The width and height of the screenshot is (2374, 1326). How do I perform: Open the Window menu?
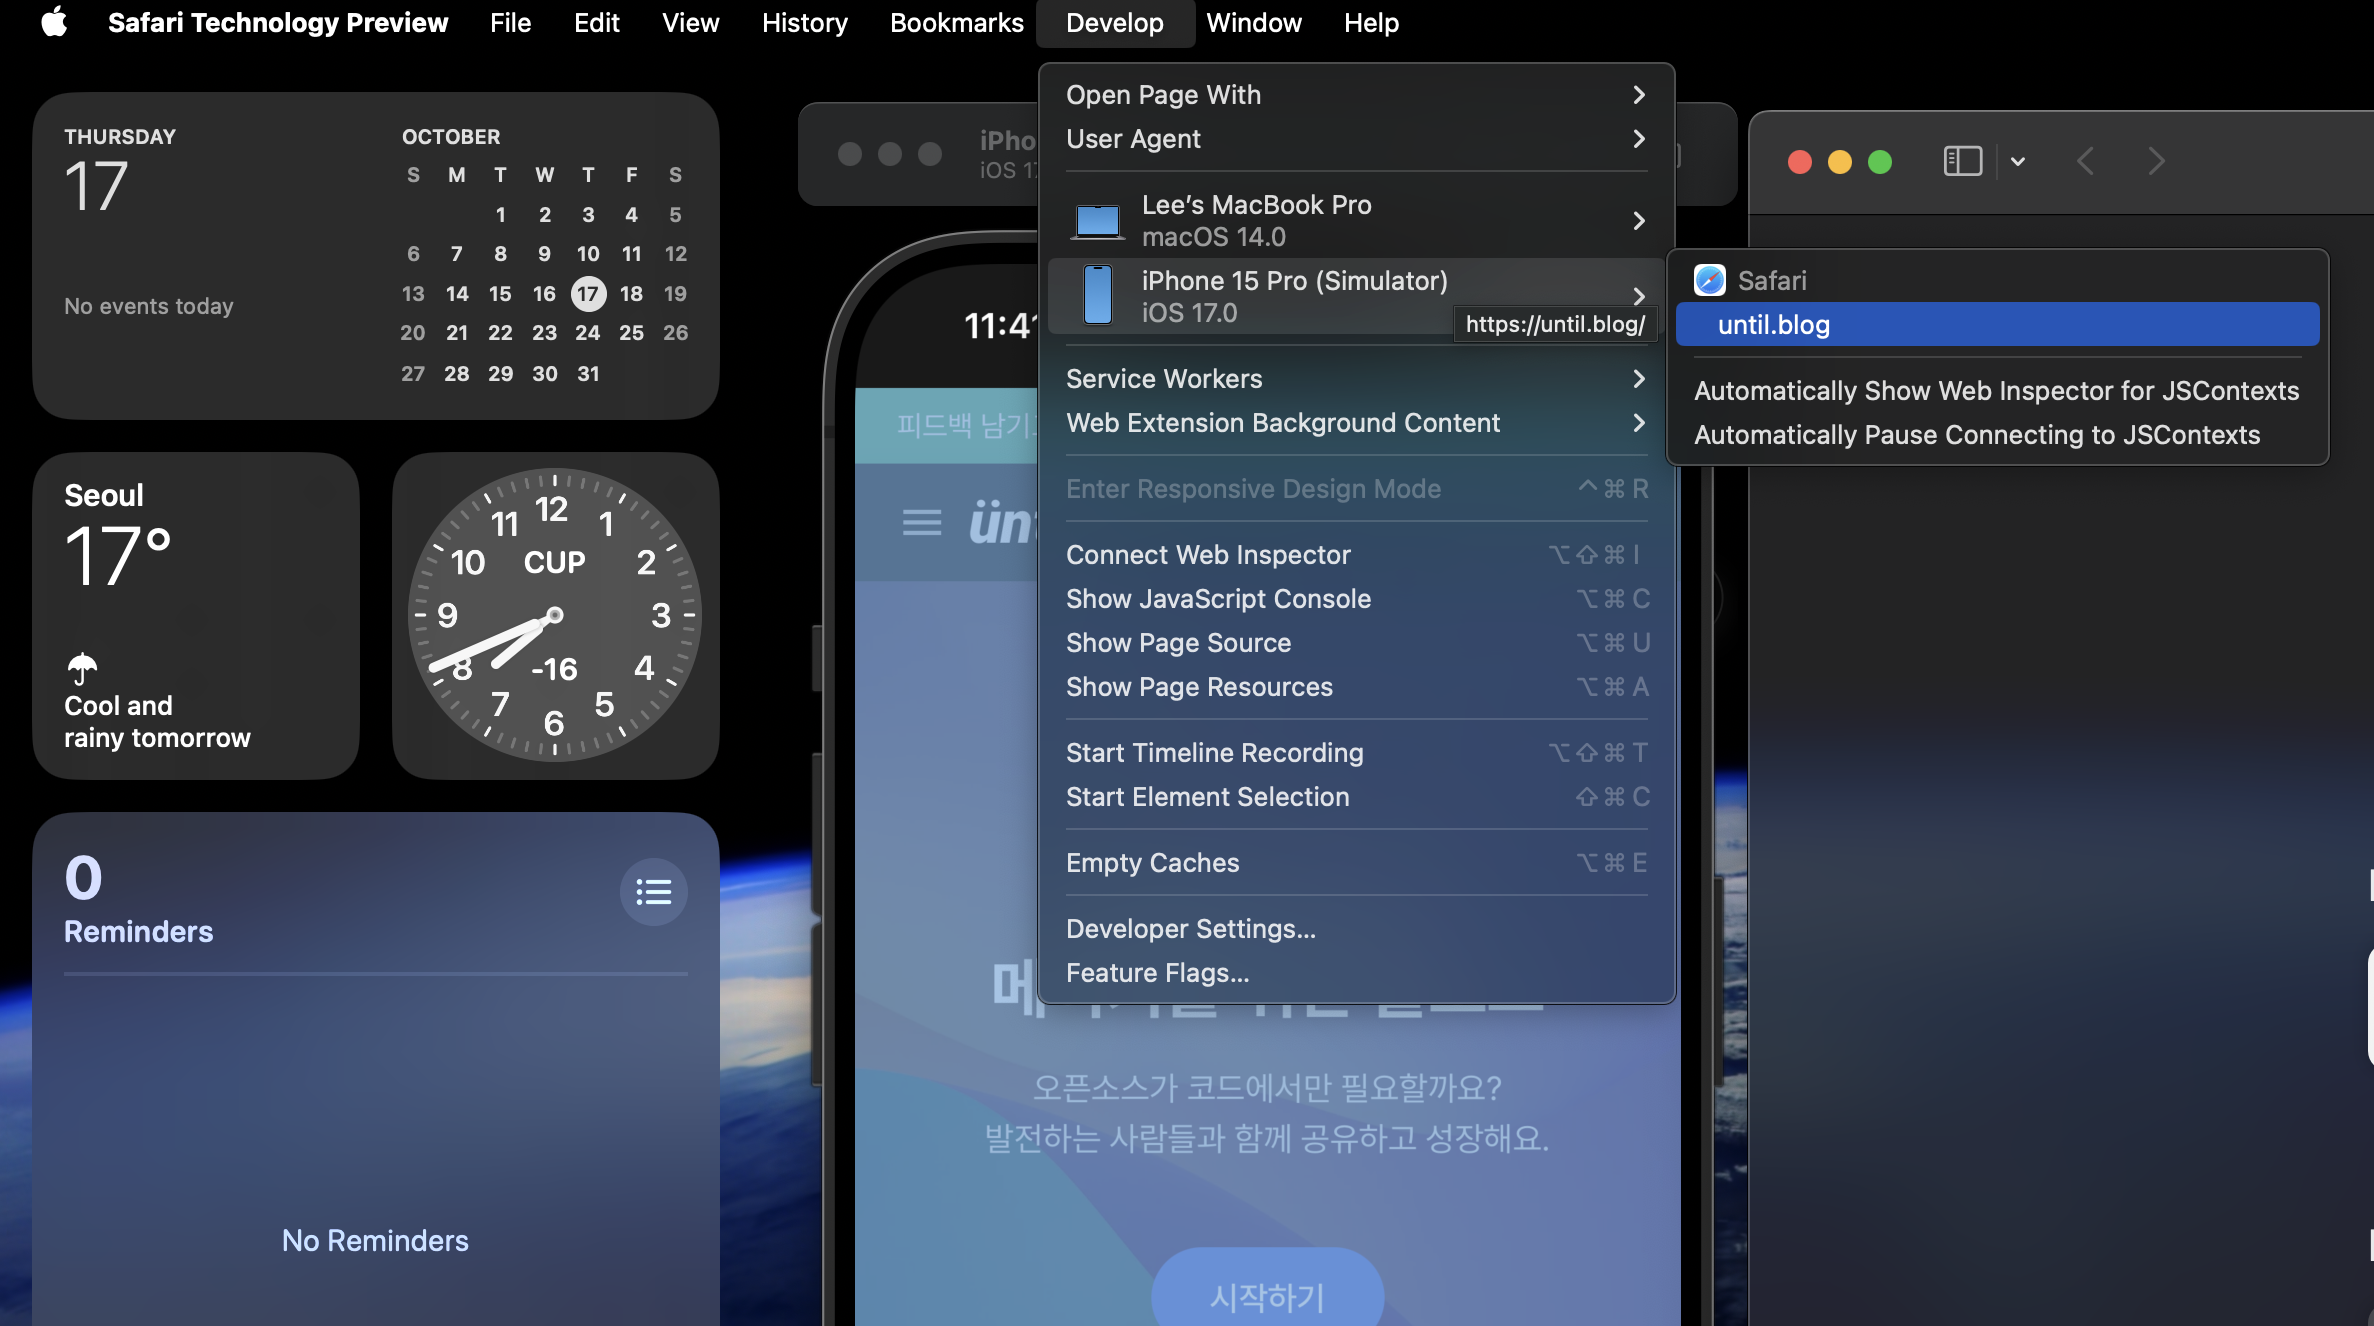pyautogui.click(x=1253, y=22)
